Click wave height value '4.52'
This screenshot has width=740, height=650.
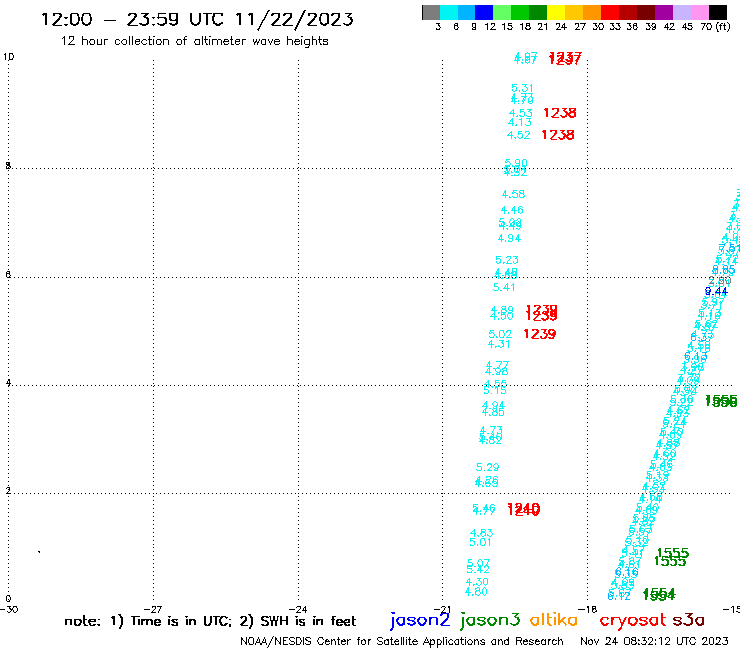click(x=519, y=135)
